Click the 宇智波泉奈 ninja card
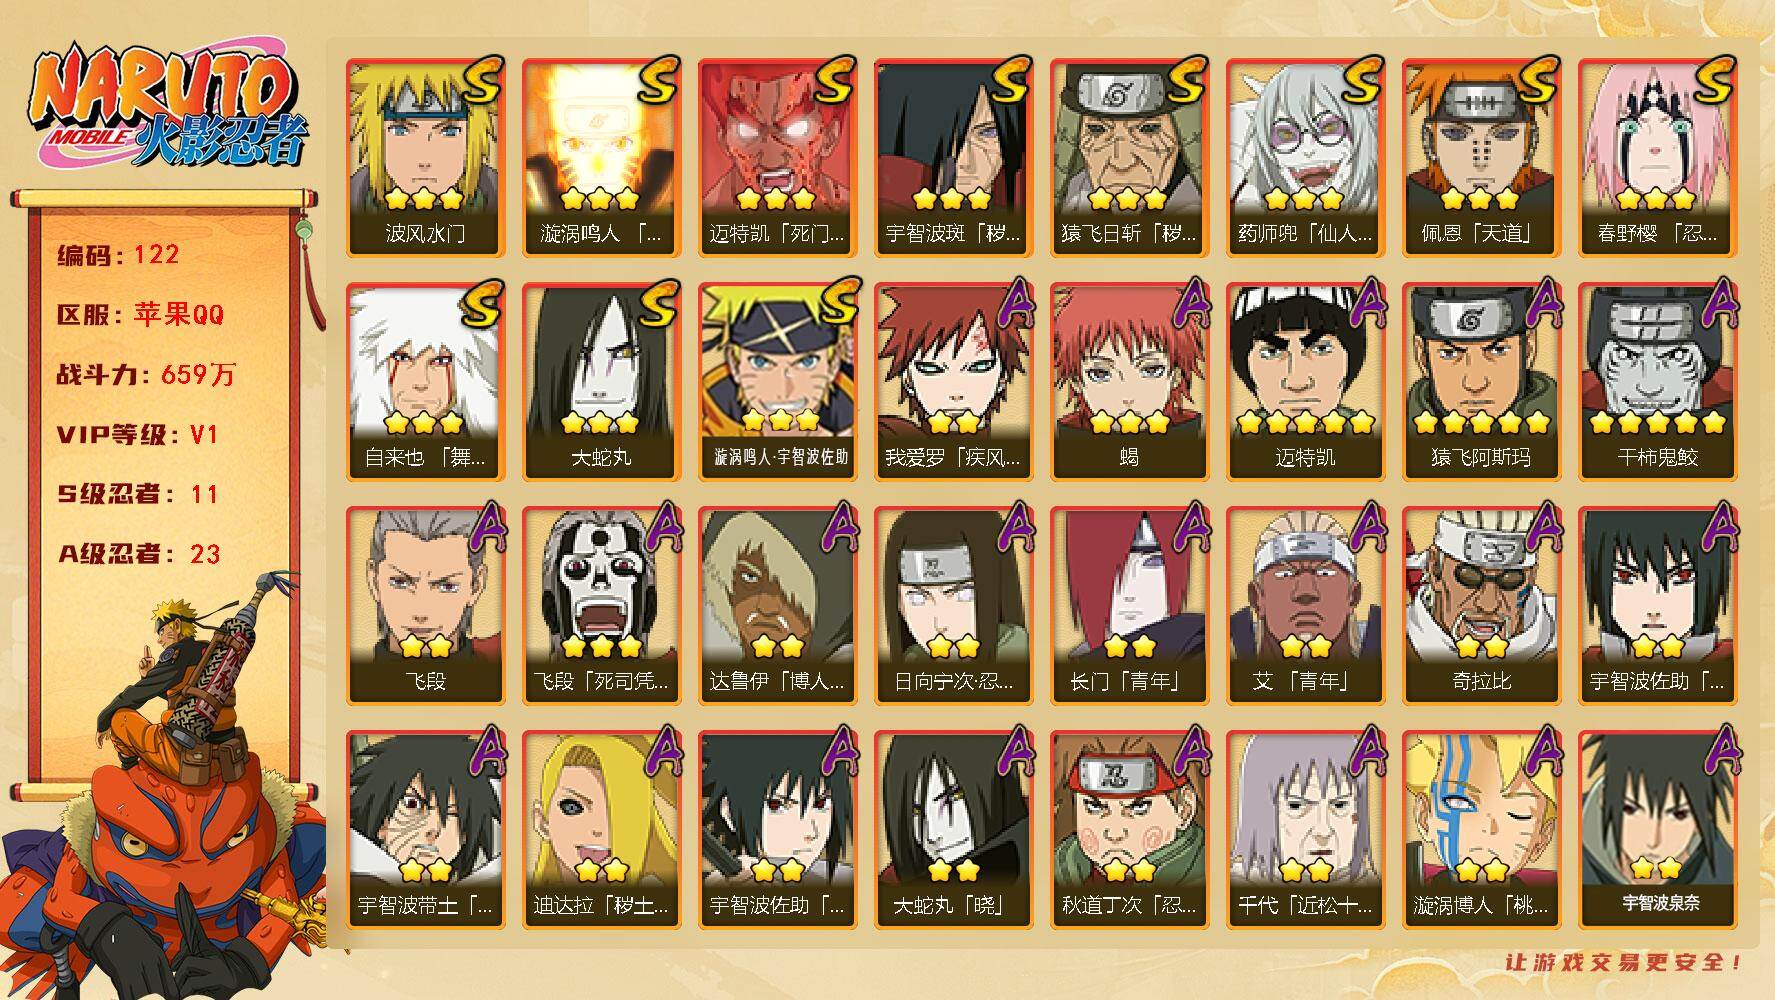Screen dimensions: 1775x1000 pyautogui.click(x=1658, y=830)
